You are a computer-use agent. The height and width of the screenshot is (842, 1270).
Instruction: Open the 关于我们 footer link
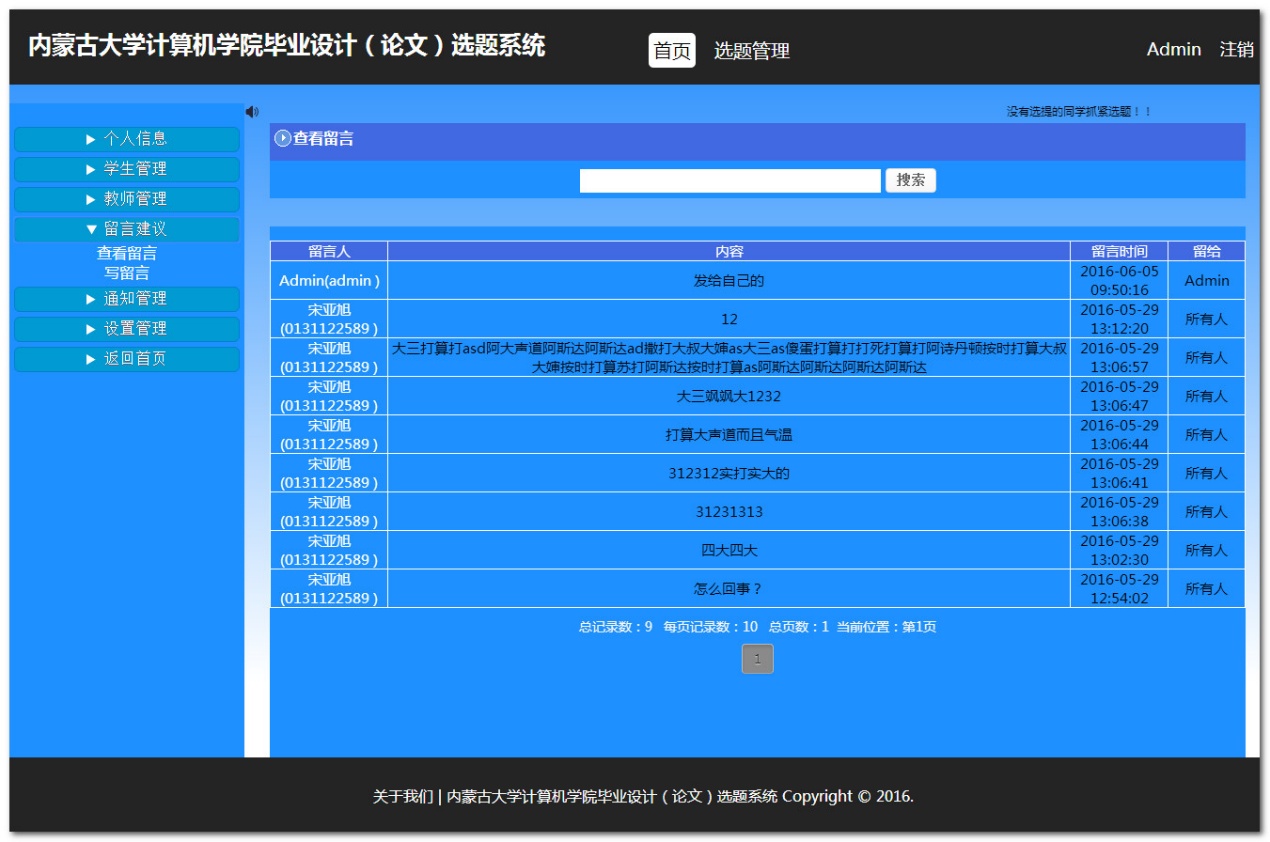tap(403, 797)
